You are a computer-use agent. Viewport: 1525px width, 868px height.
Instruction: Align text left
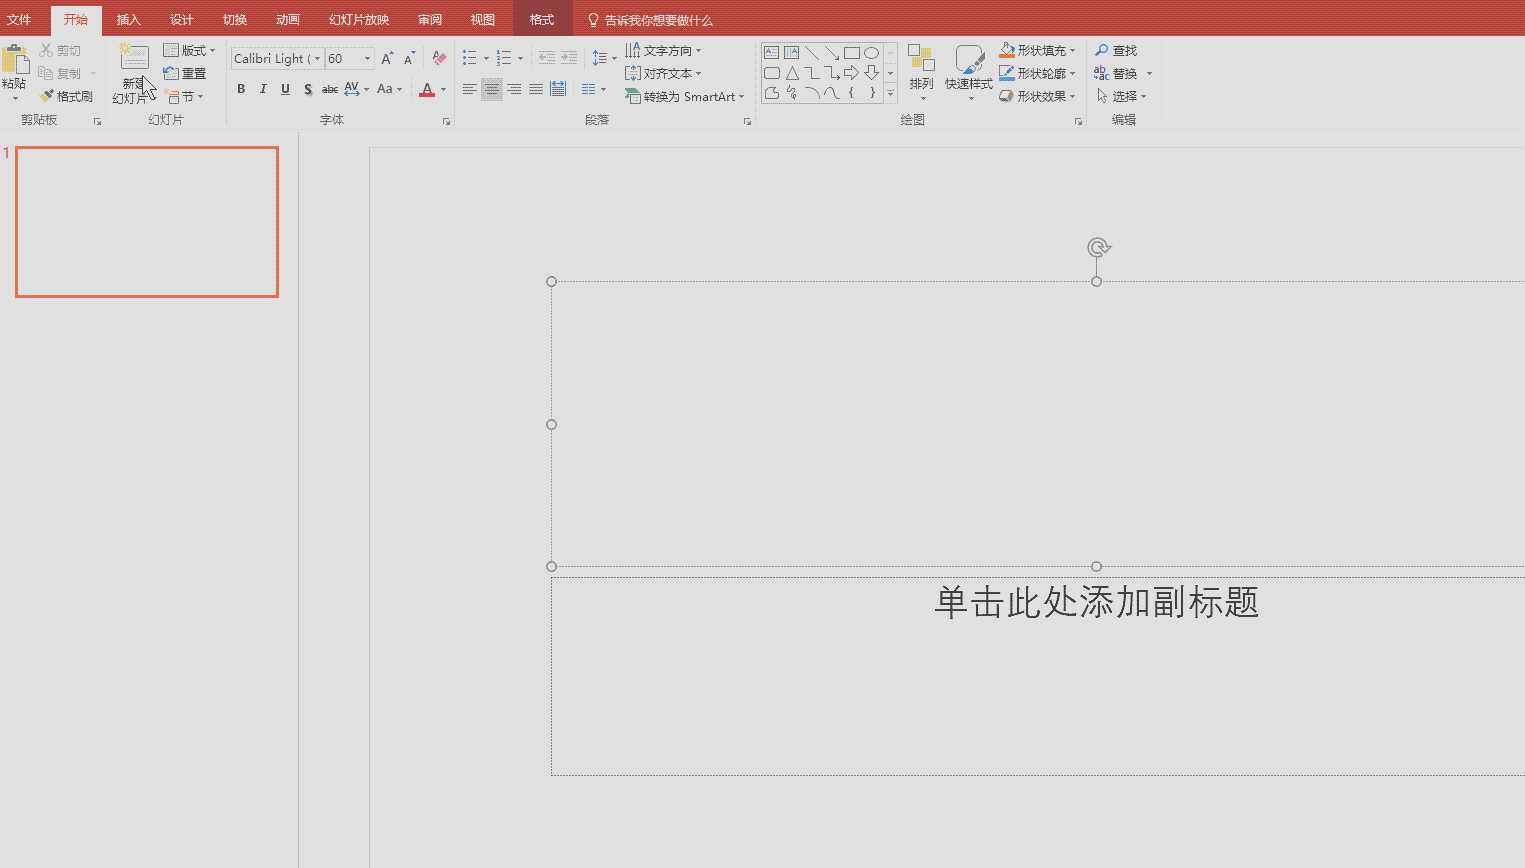[x=469, y=89]
